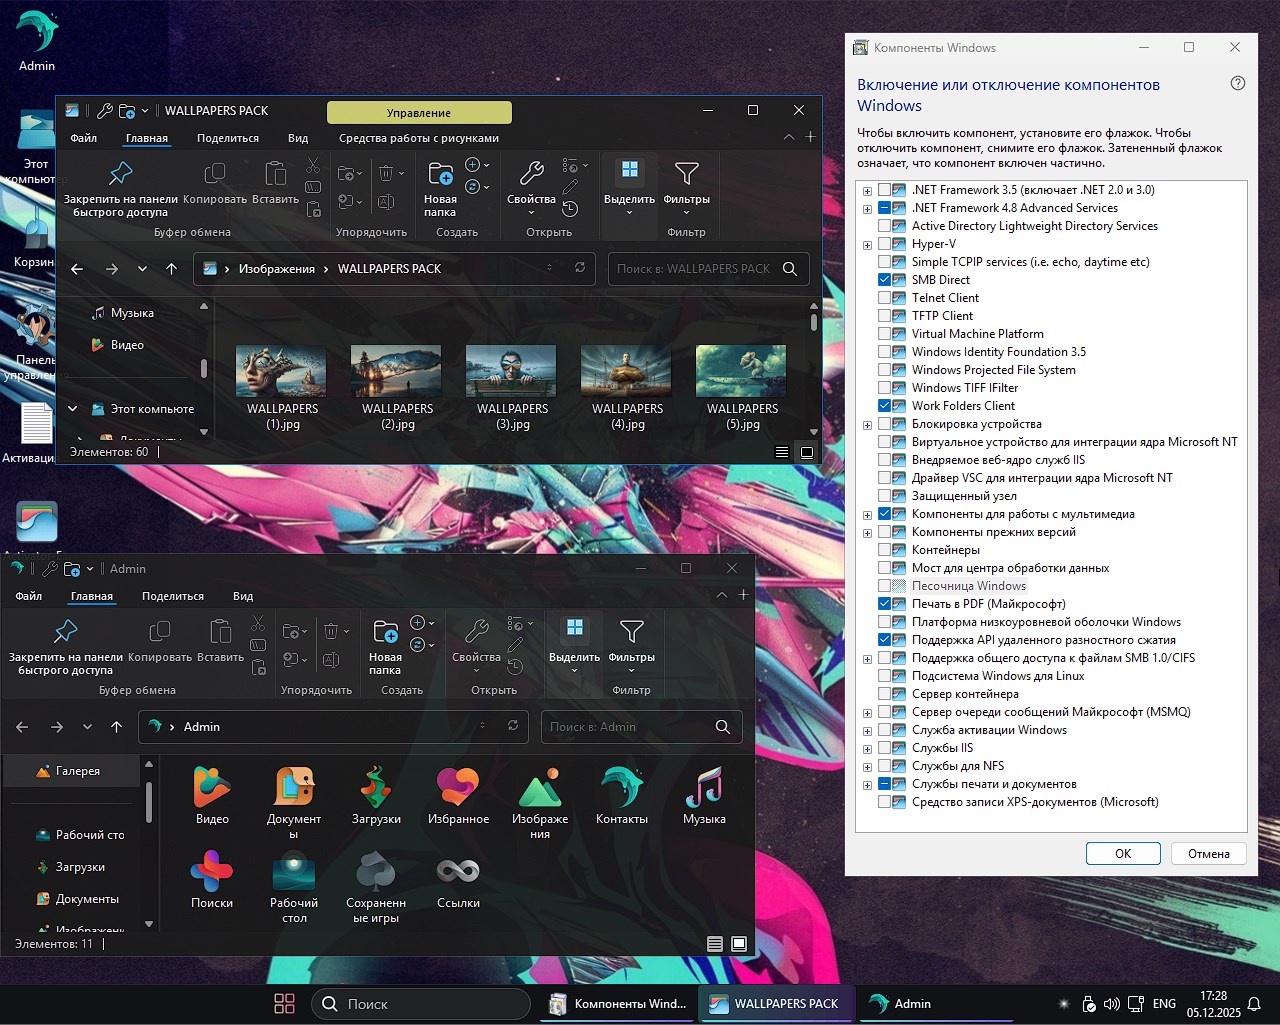
Task: Expand the Hyper-V tree node
Action: click(867, 243)
